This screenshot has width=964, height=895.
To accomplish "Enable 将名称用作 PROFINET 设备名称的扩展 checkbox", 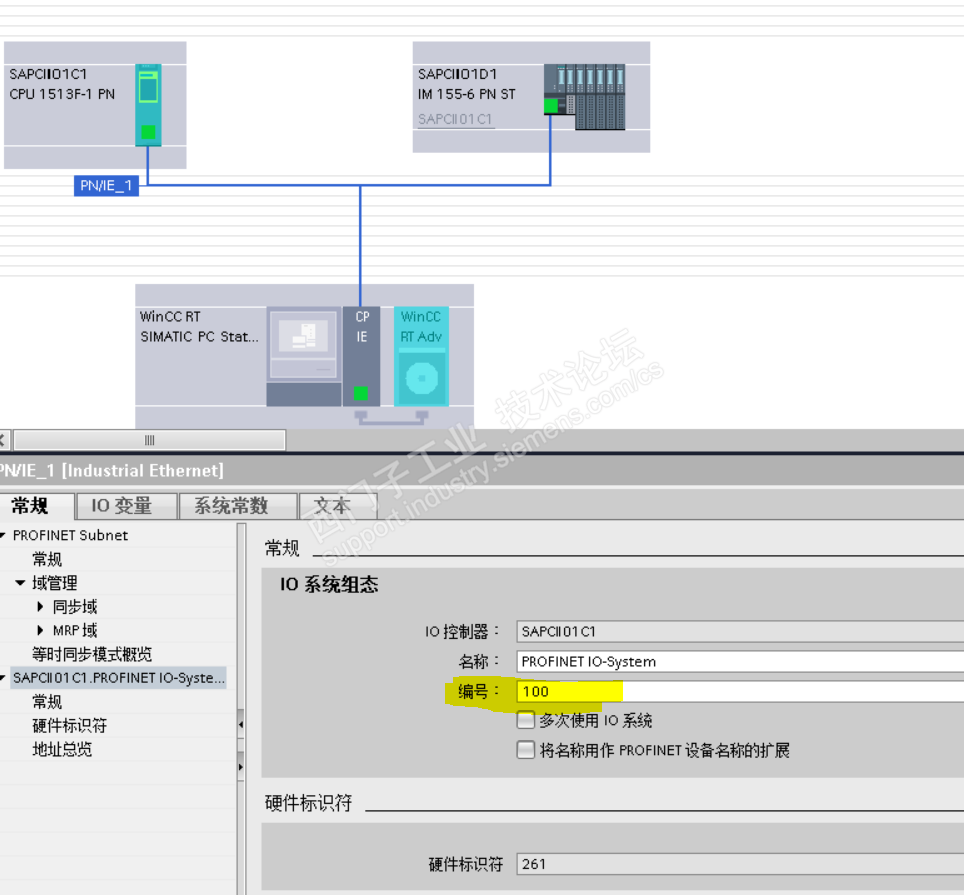I will (526, 750).
